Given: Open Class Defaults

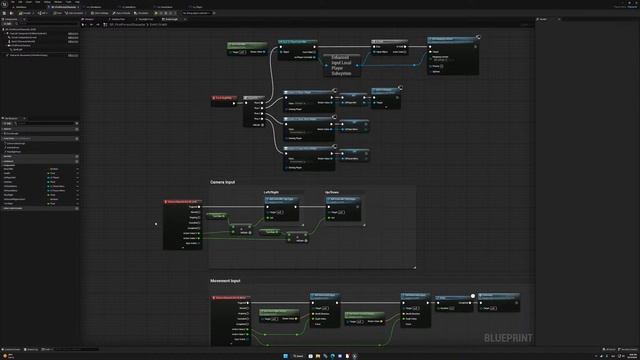Looking at the screenshot, I should (x=121, y=13).
